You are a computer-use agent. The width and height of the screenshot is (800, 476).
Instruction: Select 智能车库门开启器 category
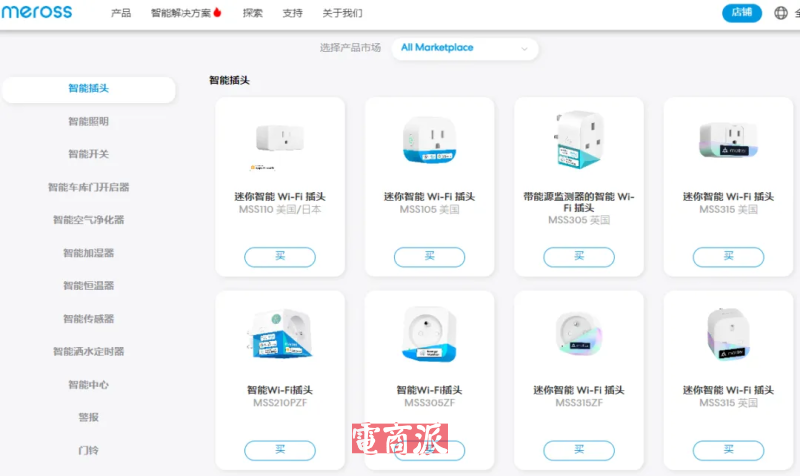click(88, 187)
